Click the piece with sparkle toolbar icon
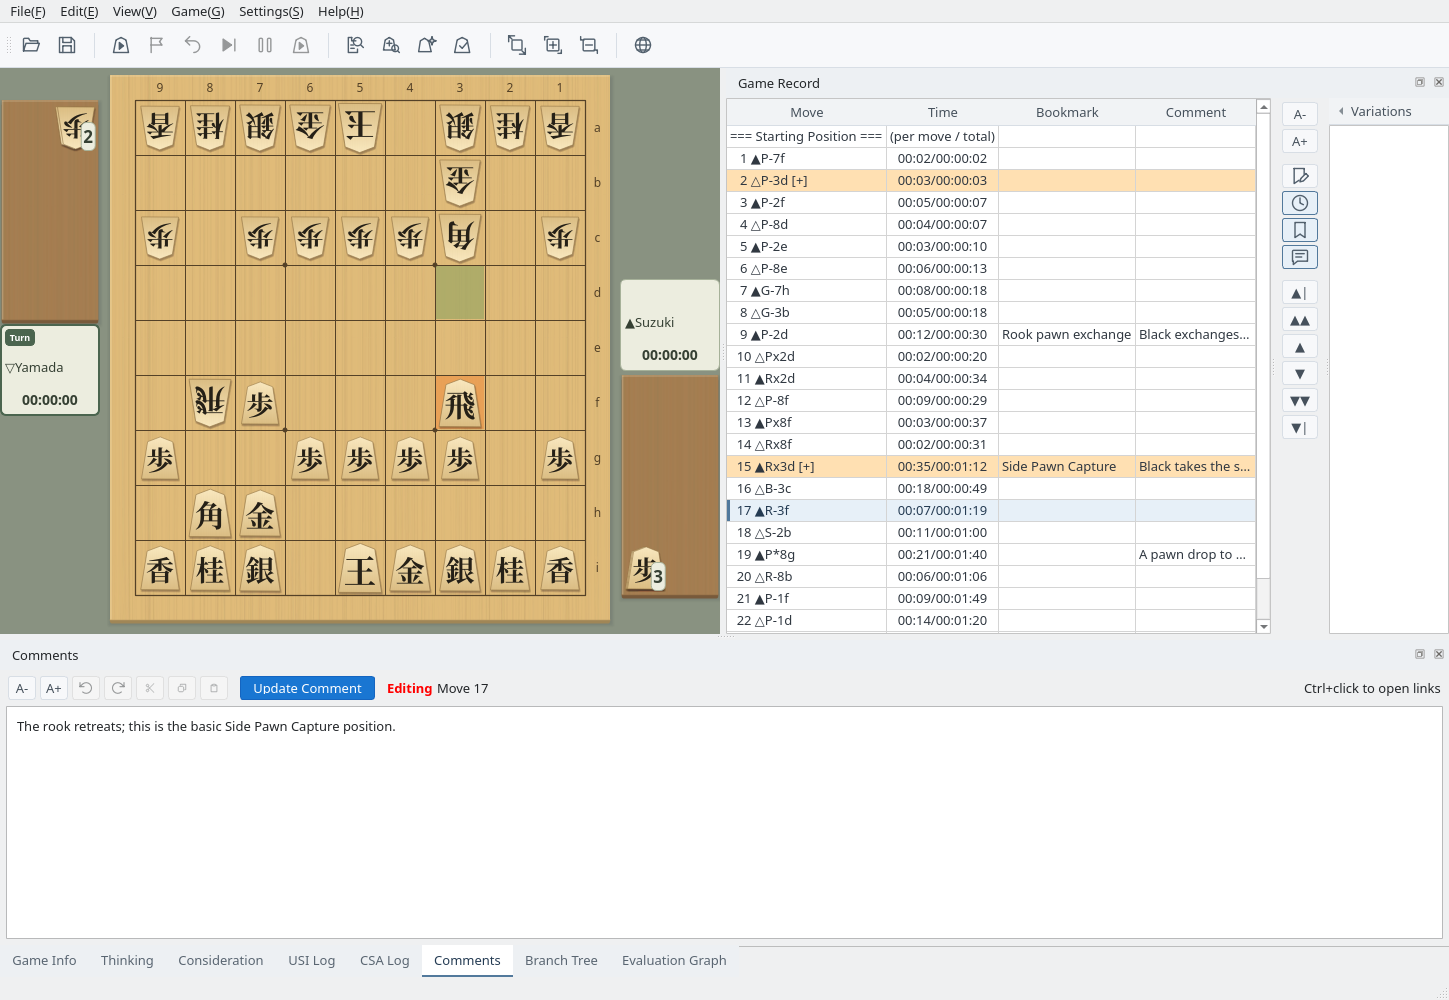The width and height of the screenshot is (1449, 1000). (x=427, y=45)
